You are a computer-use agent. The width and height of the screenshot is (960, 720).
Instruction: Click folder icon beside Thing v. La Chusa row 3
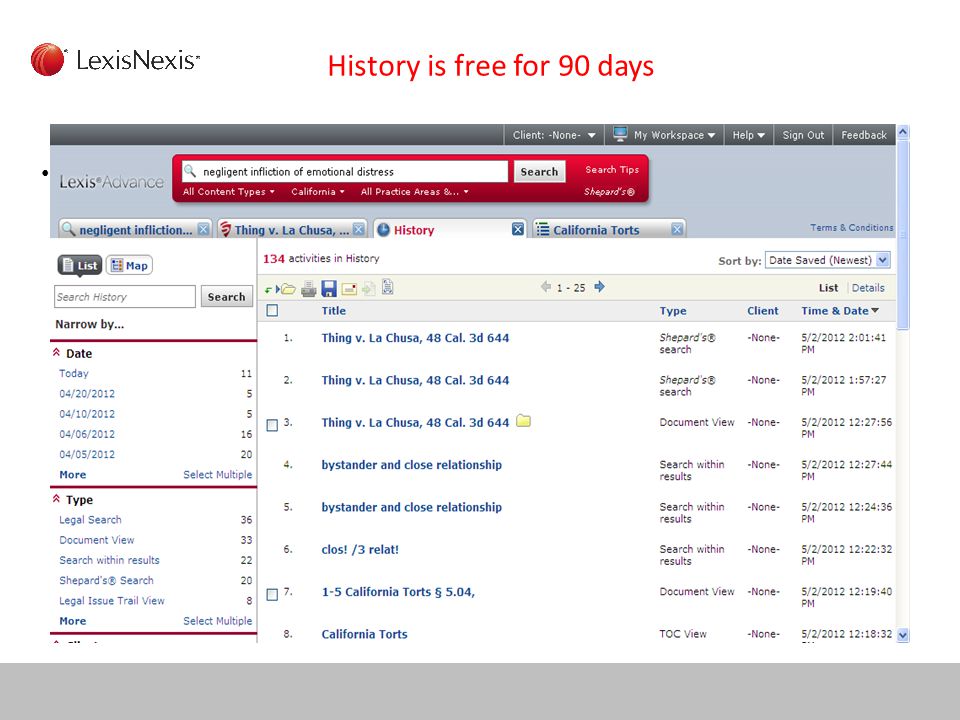tap(523, 421)
